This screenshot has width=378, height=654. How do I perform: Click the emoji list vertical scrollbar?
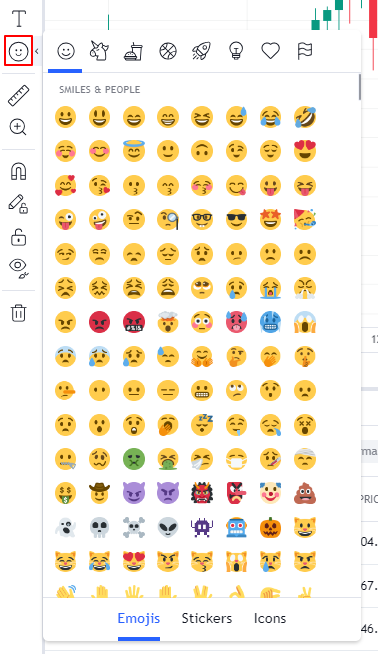pyautogui.click(x=359, y=87)
